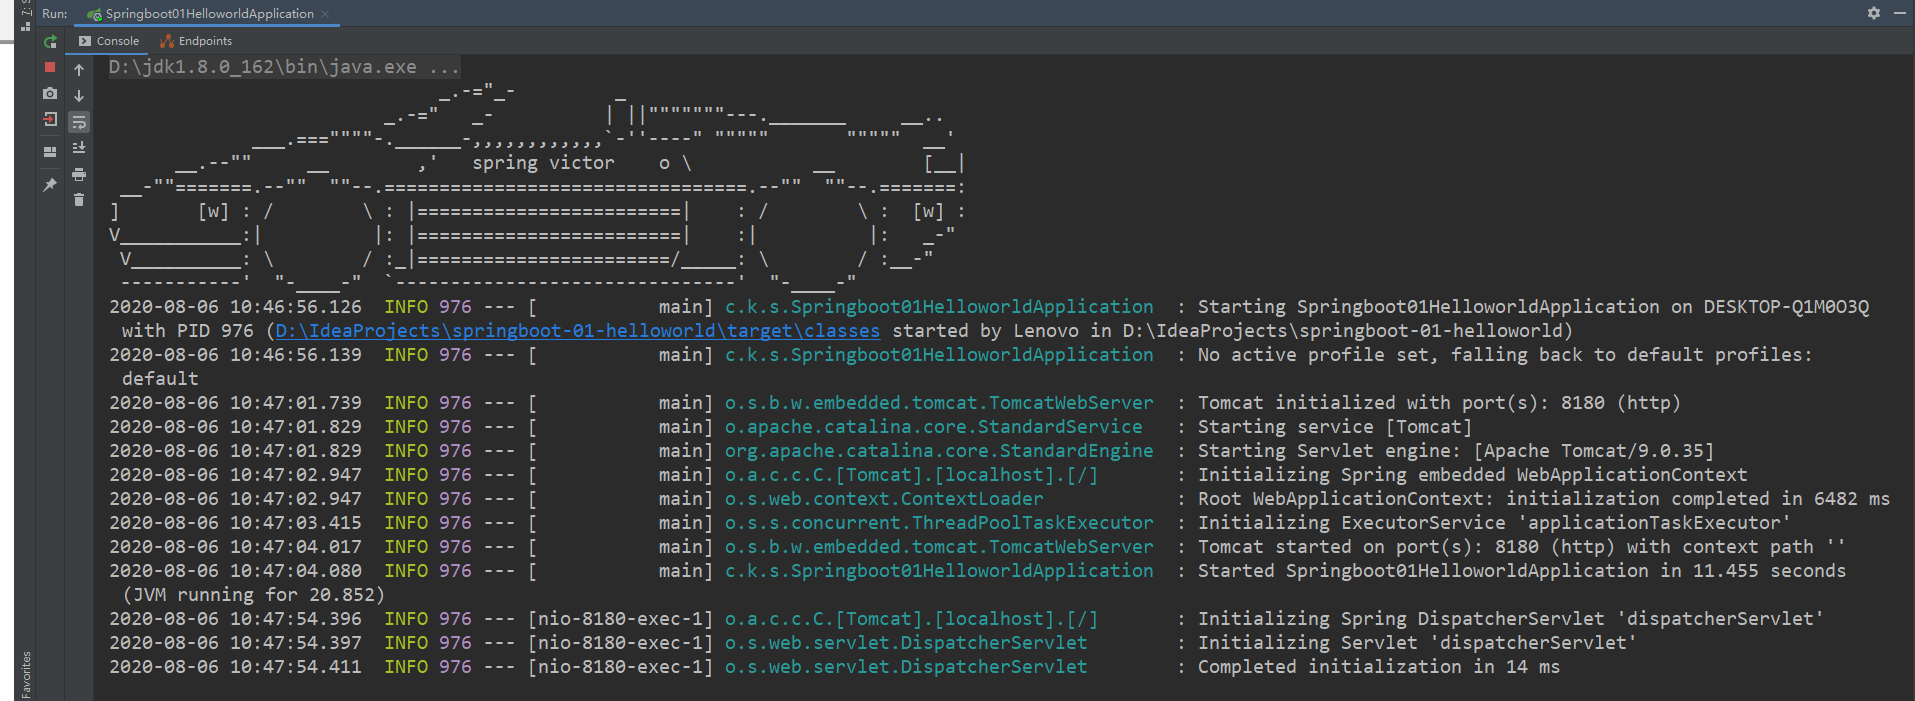
Task: Toggle scroll to end of console
Action: click(79, 148)
